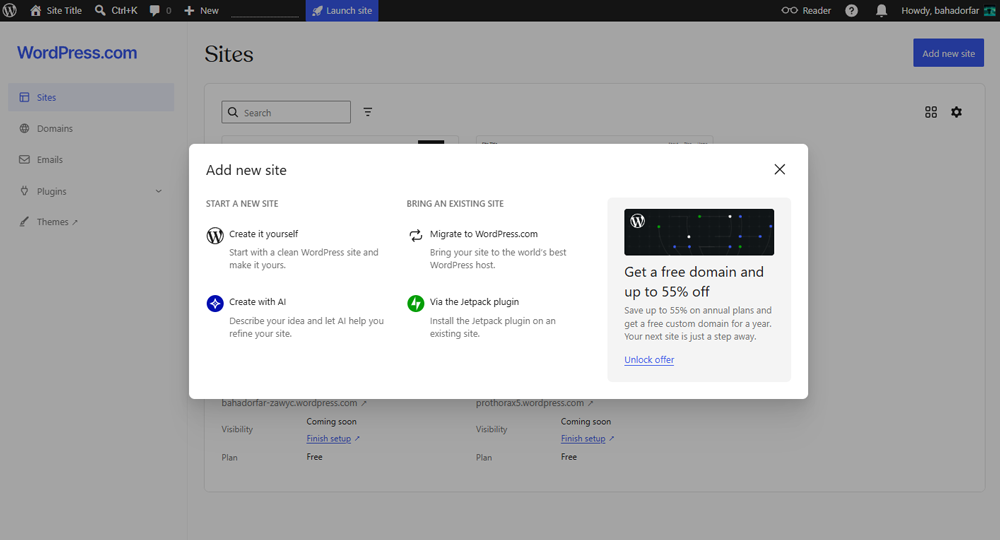The height and width of the screenshot is (540, 1000).
Task: Choose Migrate to WordPress.com option
Action: coord(498,249)
